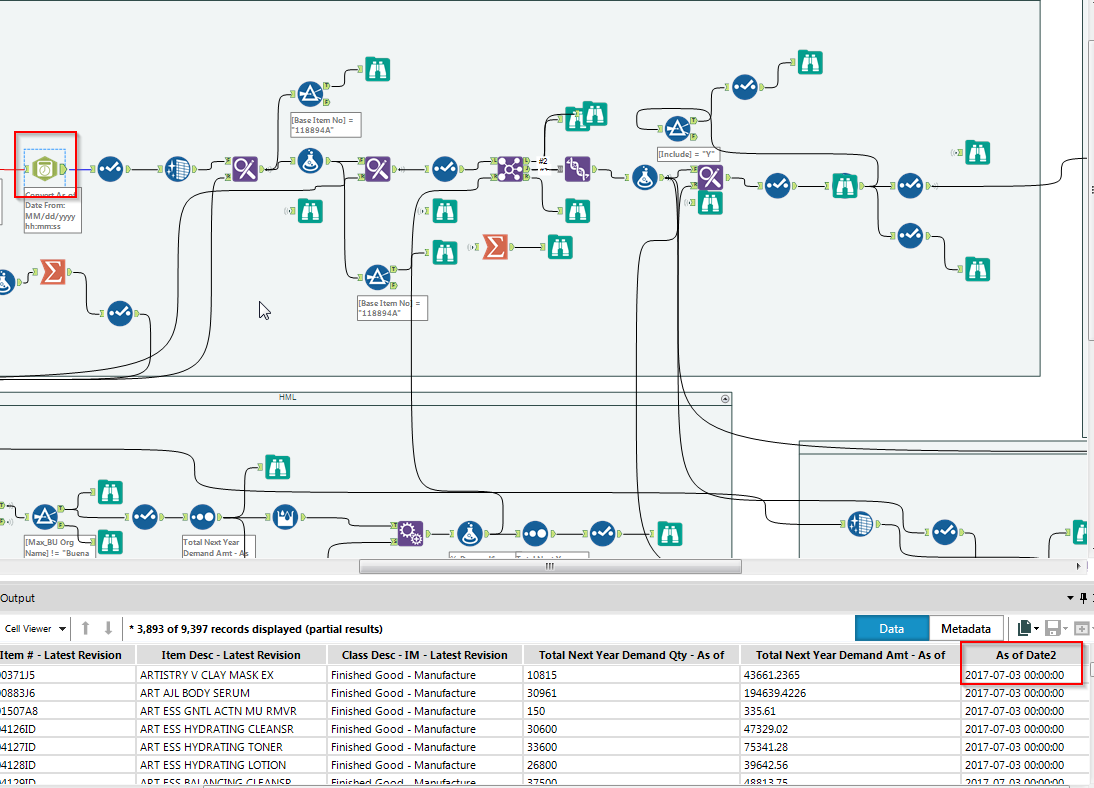The width and height of the screenshot is (1094, 788).
Task: Click the Join tool with multiple inputs
Action: pos(510,168)
